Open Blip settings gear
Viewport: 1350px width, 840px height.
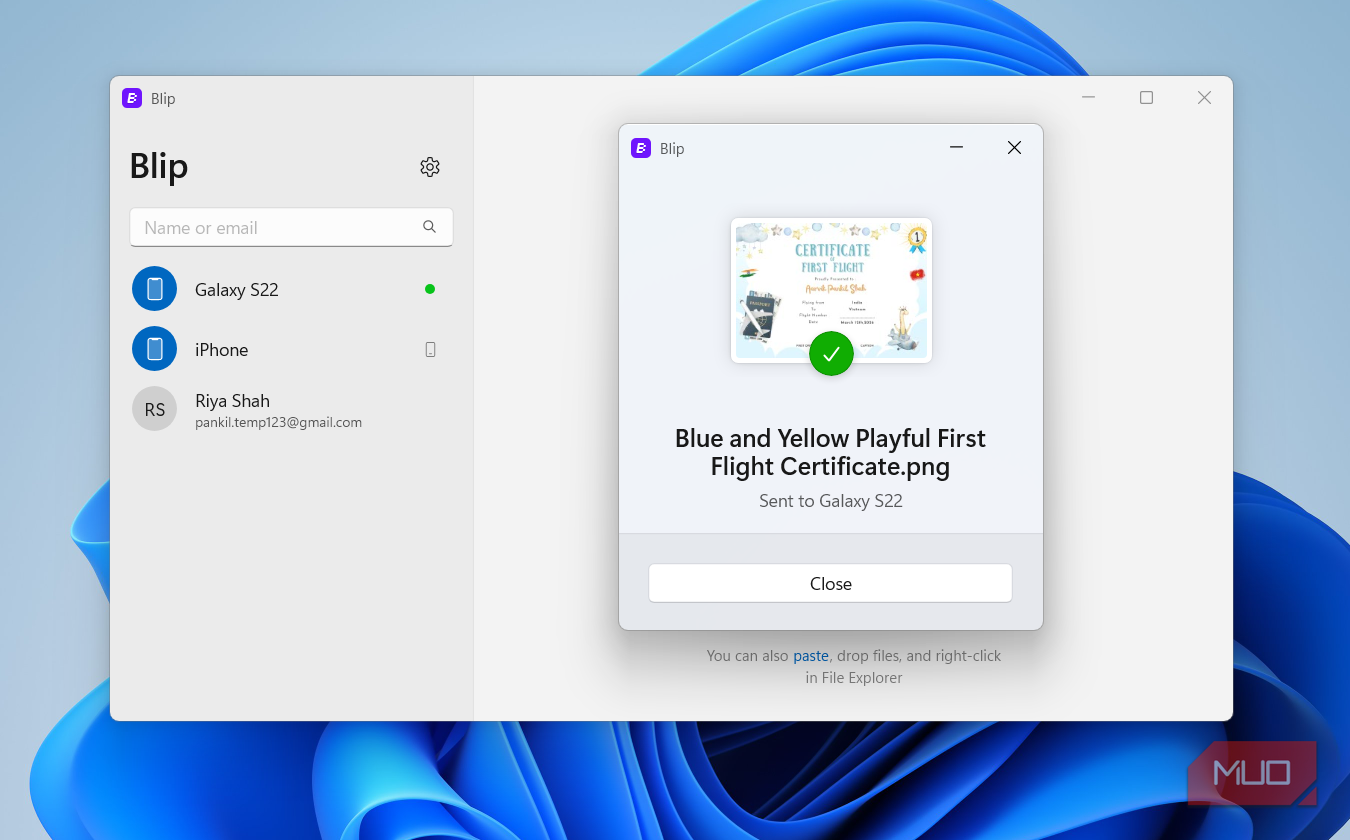(x=430, y=167)
